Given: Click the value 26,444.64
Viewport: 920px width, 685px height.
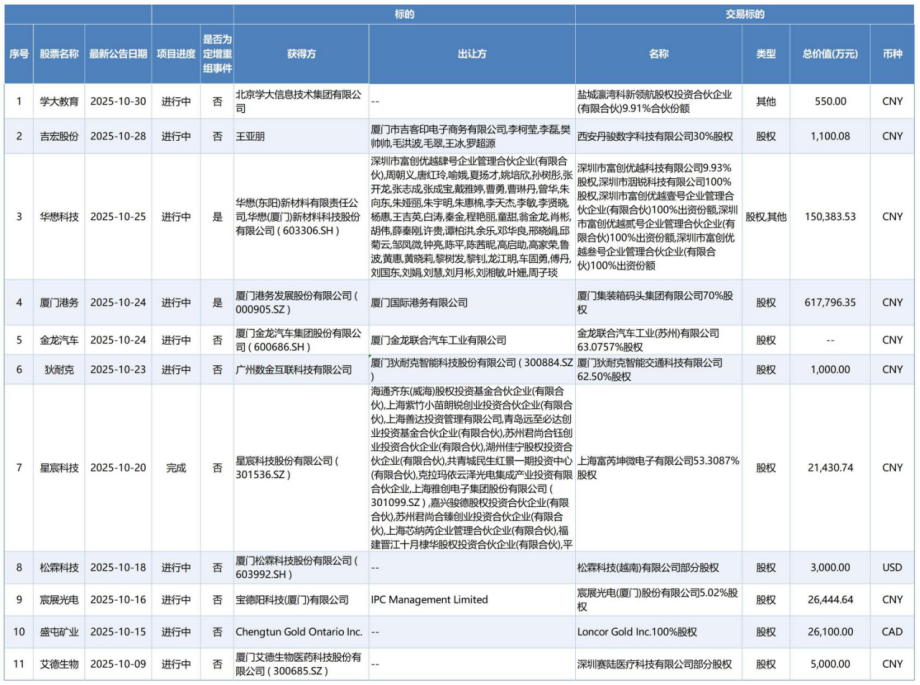Looking at the screenshot, I should pyautogui.click(x=830, y=600).
